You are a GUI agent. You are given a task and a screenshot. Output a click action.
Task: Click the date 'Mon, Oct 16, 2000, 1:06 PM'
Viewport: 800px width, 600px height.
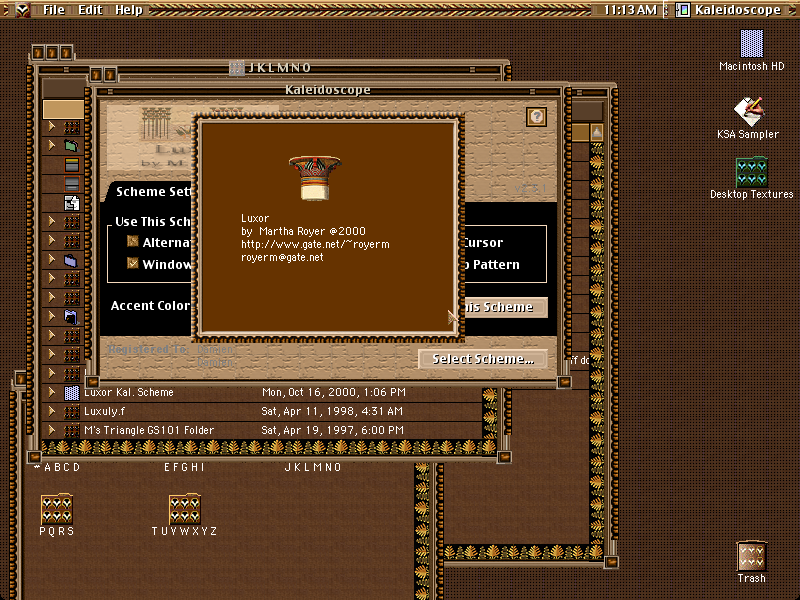[334, 392]
